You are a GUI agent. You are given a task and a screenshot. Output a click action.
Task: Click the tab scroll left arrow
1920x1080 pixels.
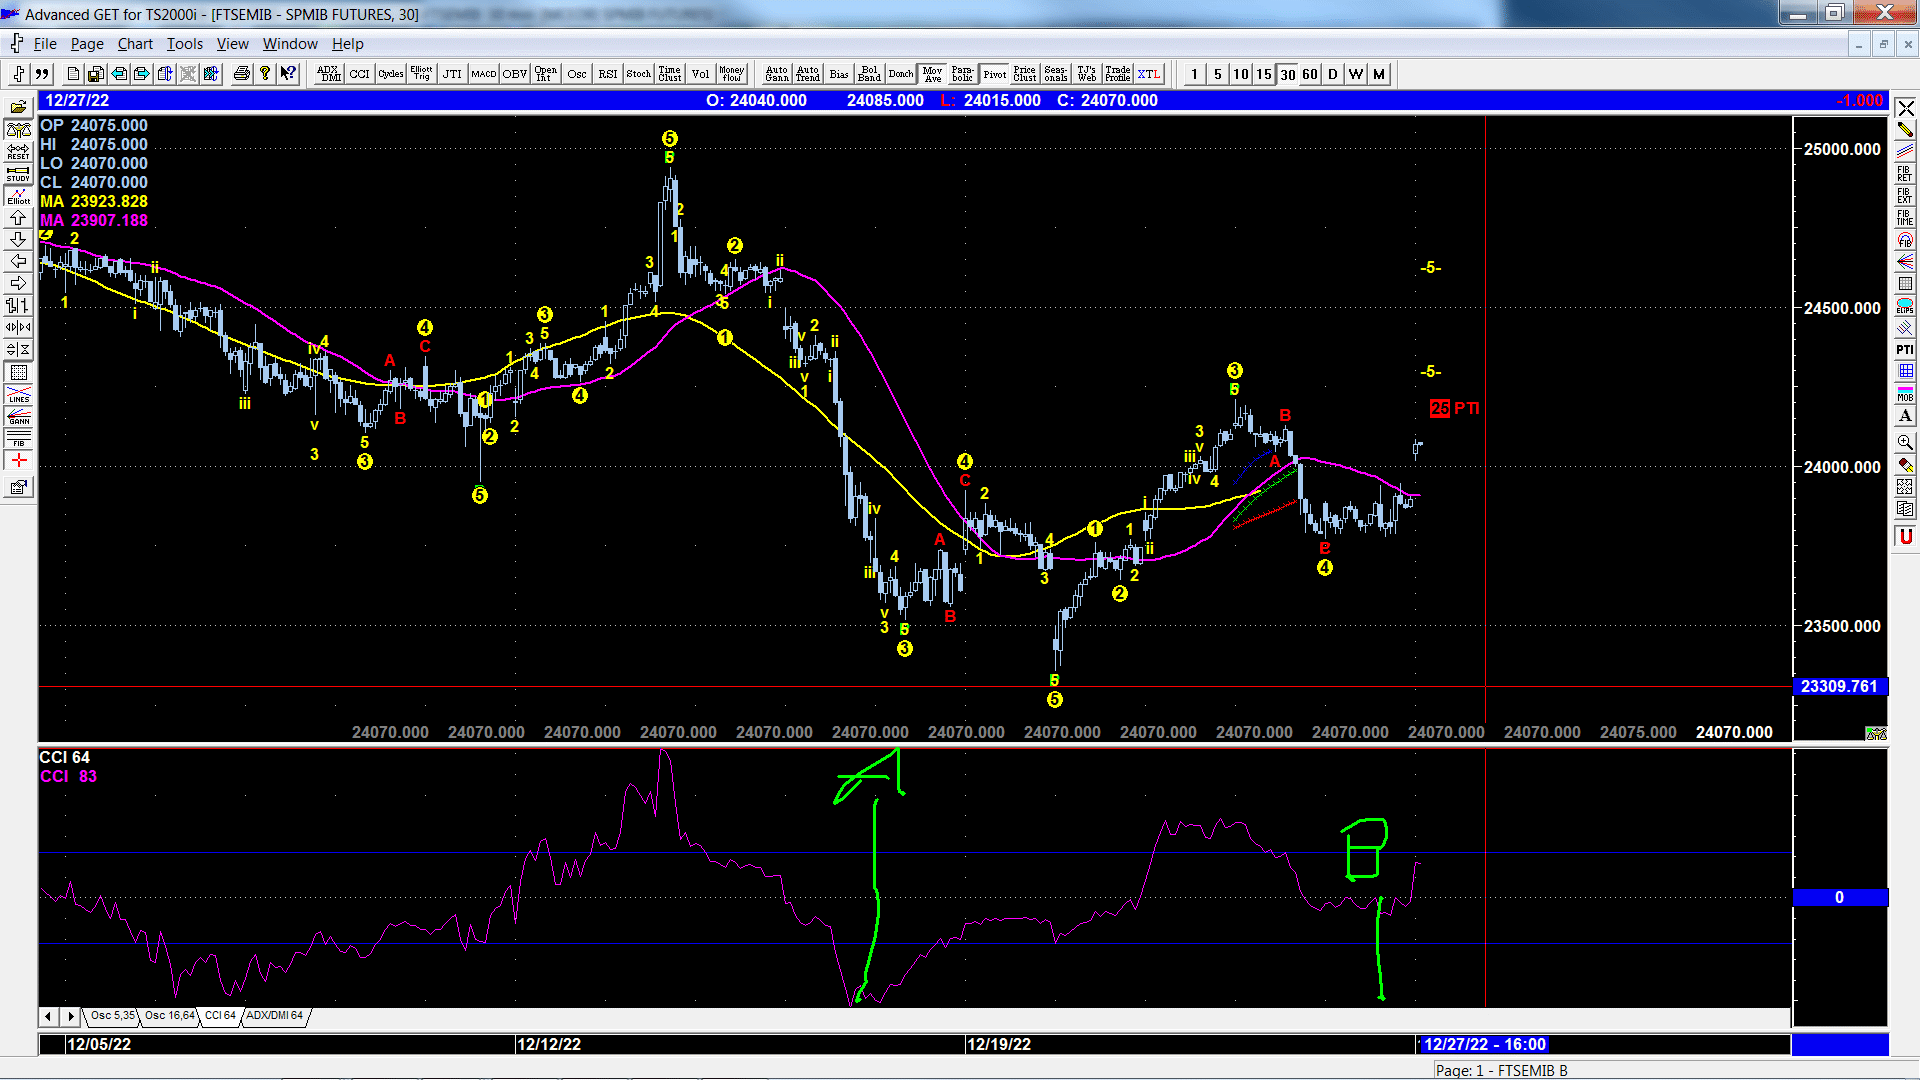click(x=48, y=1016)
